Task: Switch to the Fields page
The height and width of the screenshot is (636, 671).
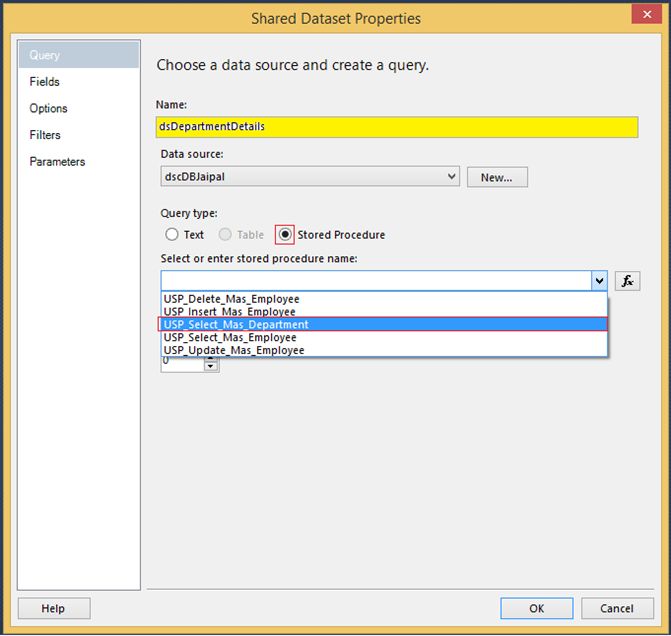Action: [x=45, y=82]
